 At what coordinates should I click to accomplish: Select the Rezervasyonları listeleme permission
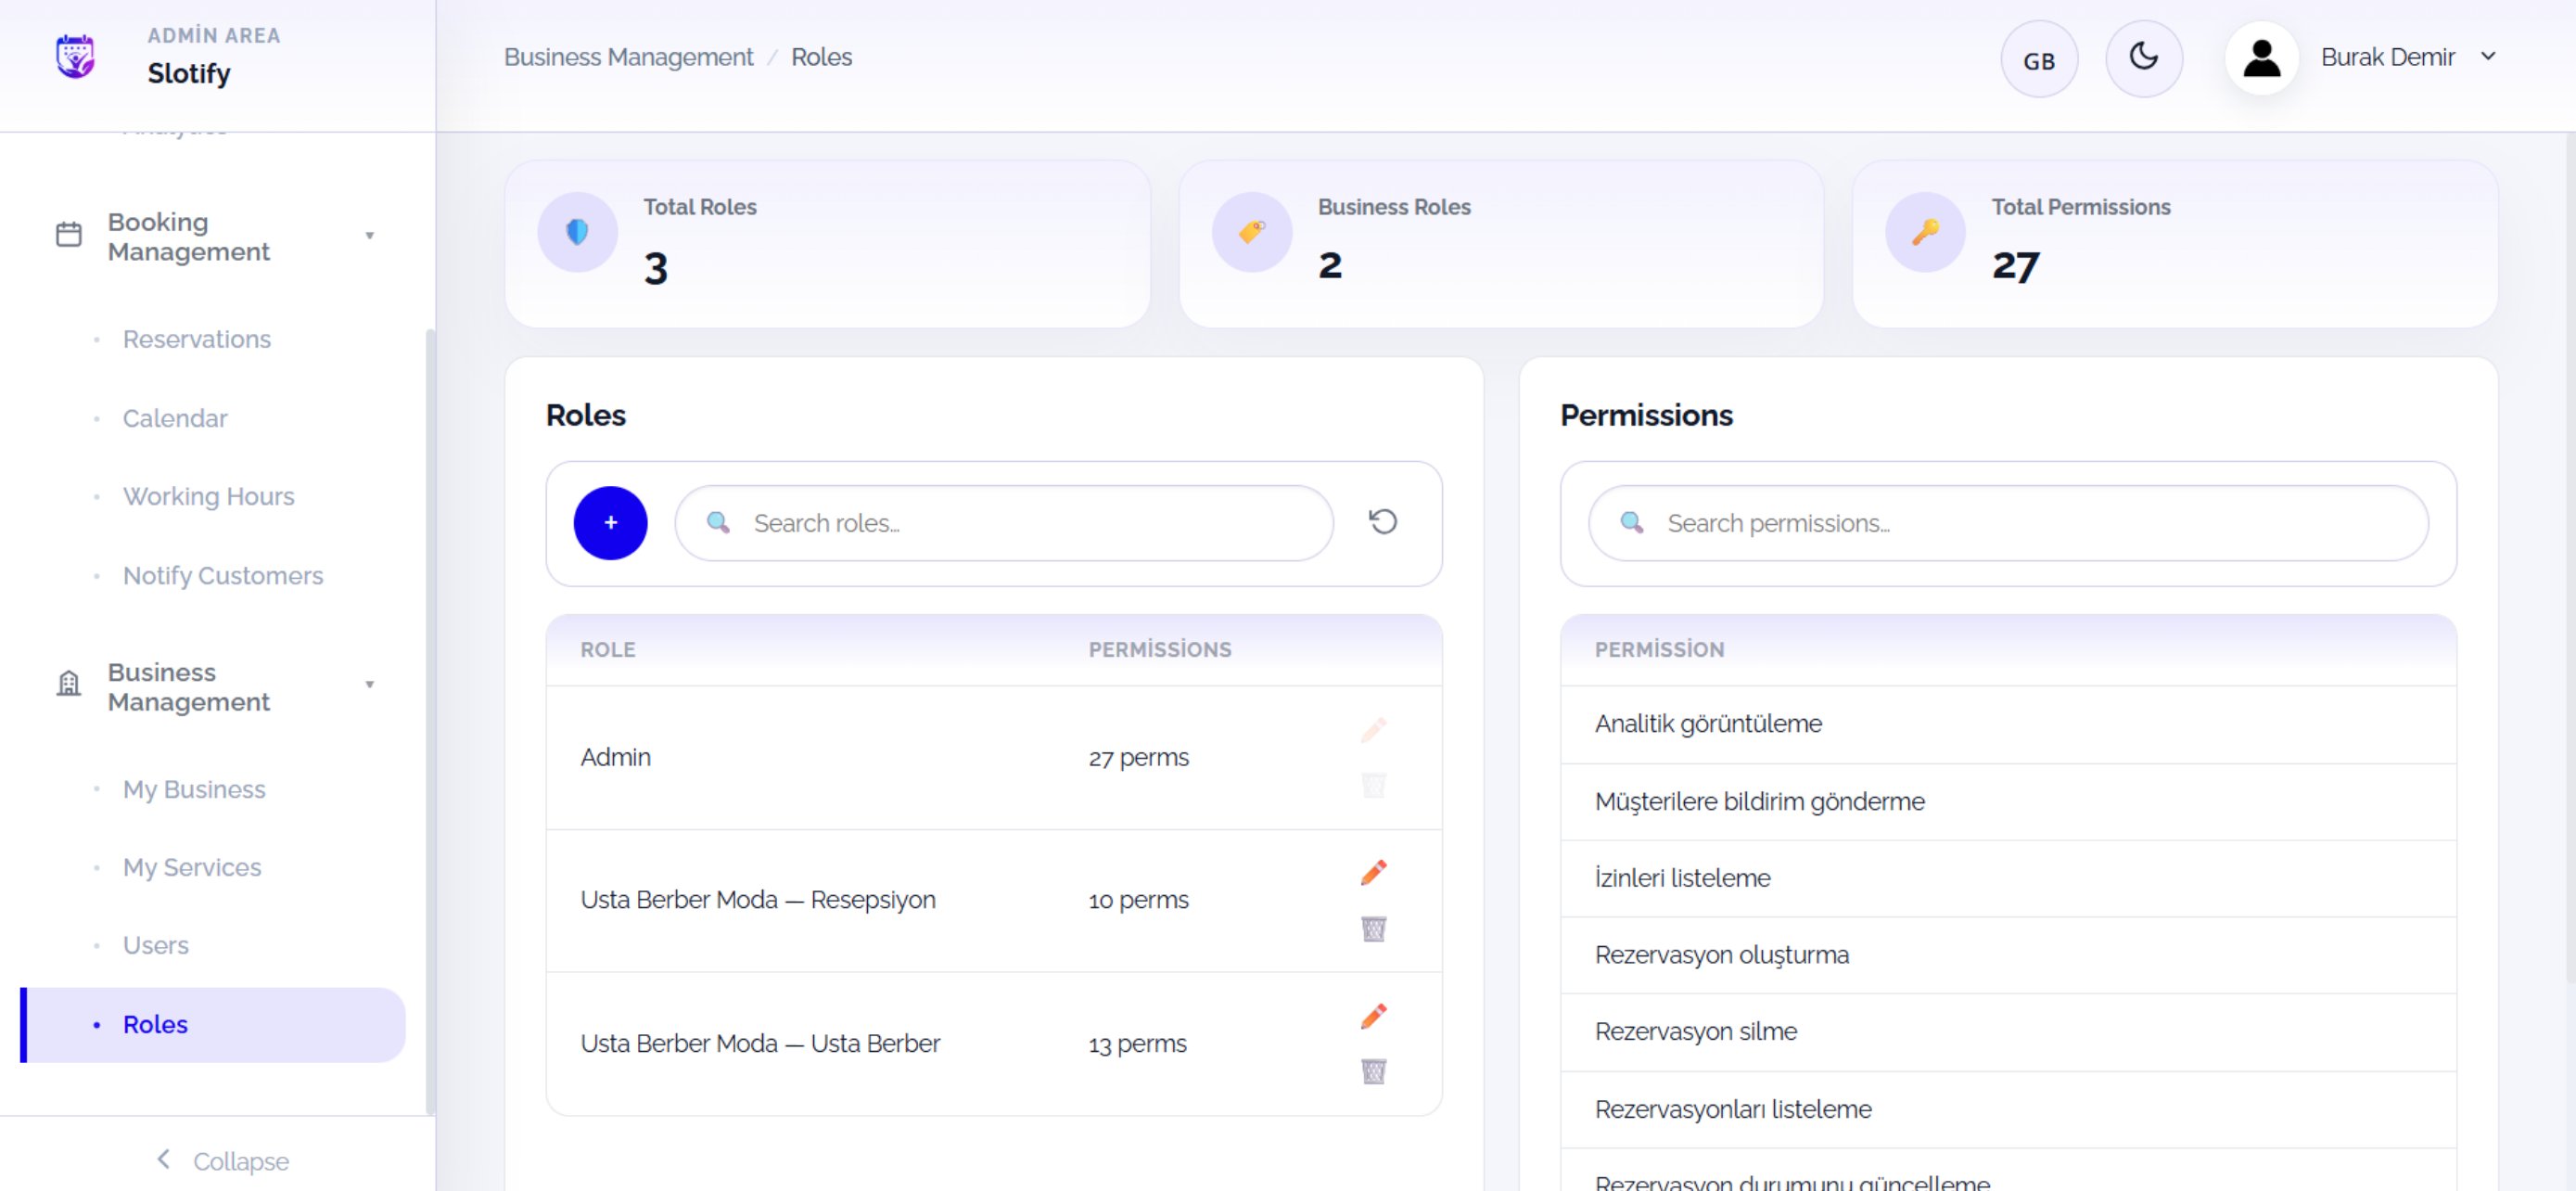[2008, 1110]
